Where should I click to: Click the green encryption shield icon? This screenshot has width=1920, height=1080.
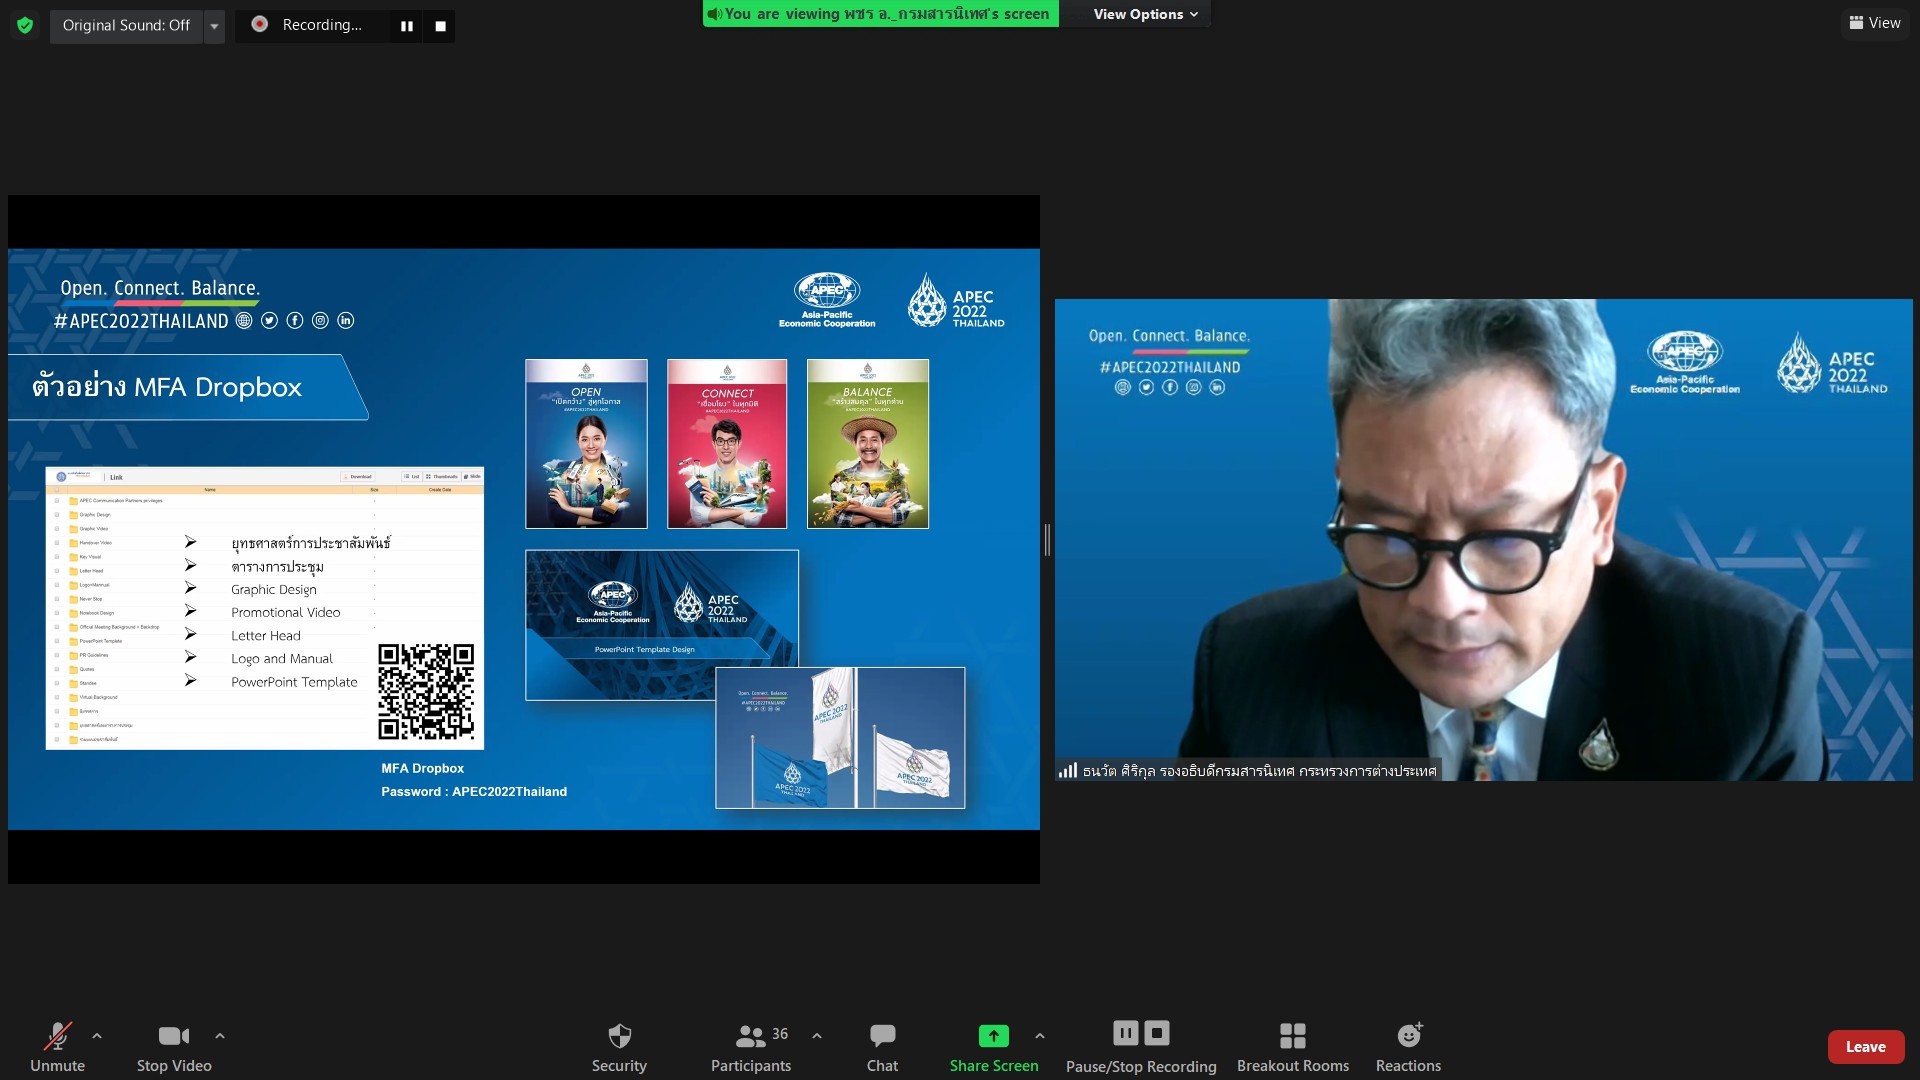[x=25, y=25]
